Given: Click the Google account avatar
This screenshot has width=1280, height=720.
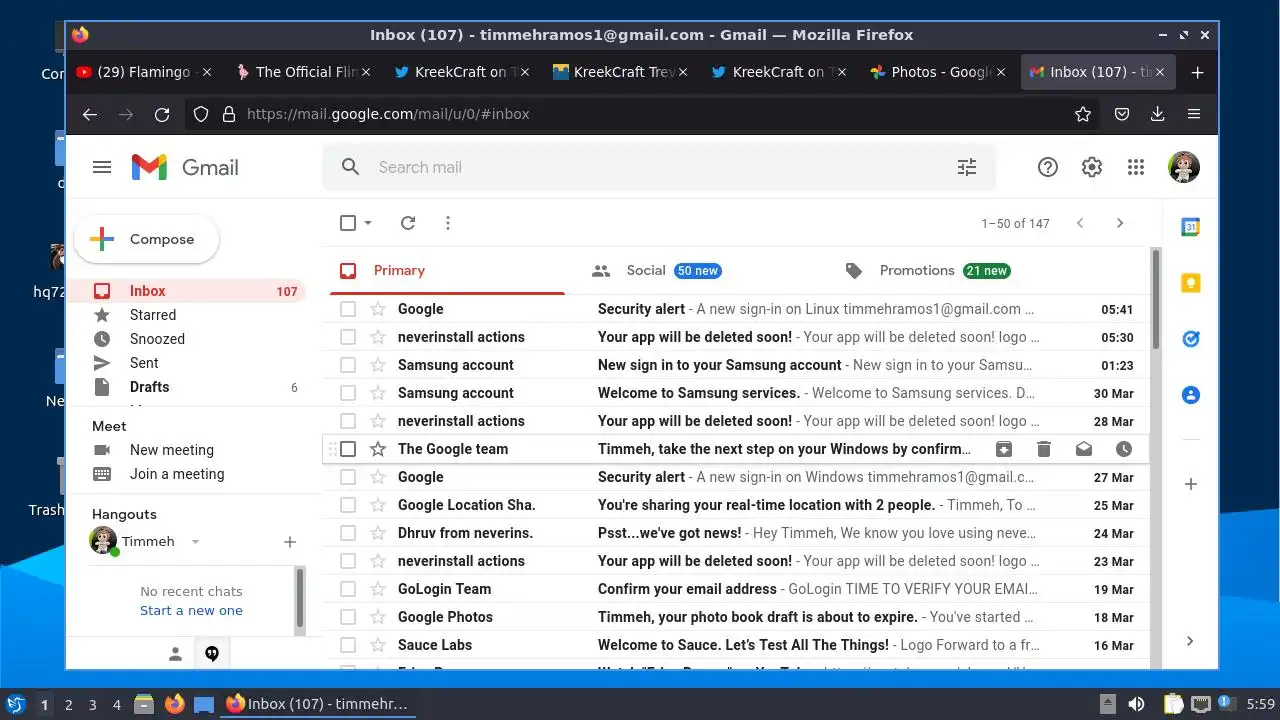Looking at the screenshot, I should [1184, 167].
